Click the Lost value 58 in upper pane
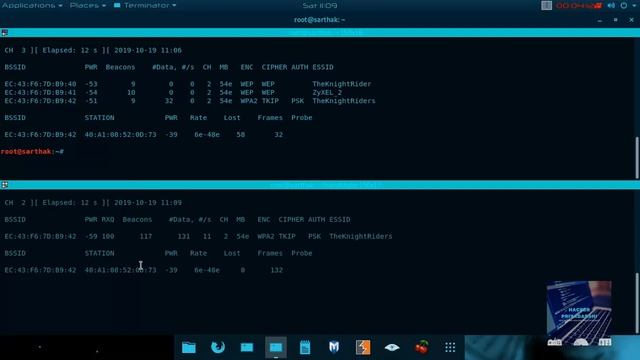This screenshot has width=640, height=360. pyautogui.click(x=240, y=134)
